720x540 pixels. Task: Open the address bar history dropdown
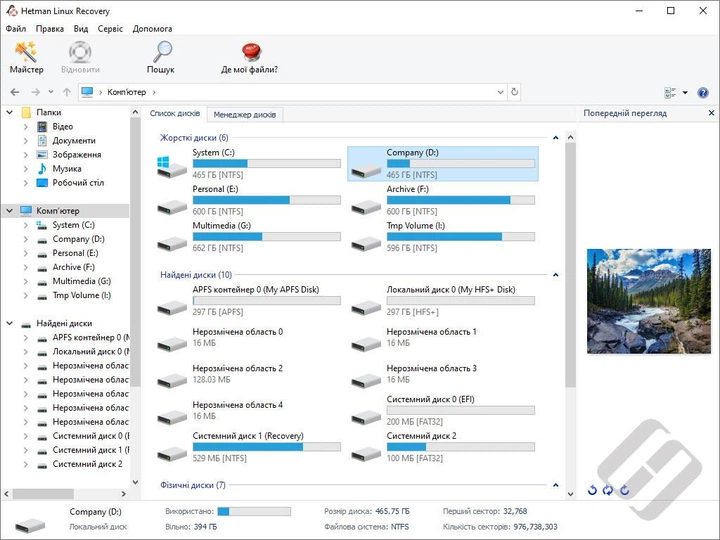pos(501,92)
